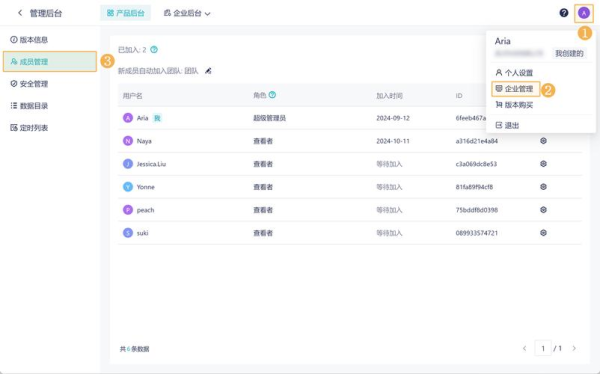Click ID c3a069dc8e53
Viewport: 600px width, 374px height.
click(x=476, y=164)
